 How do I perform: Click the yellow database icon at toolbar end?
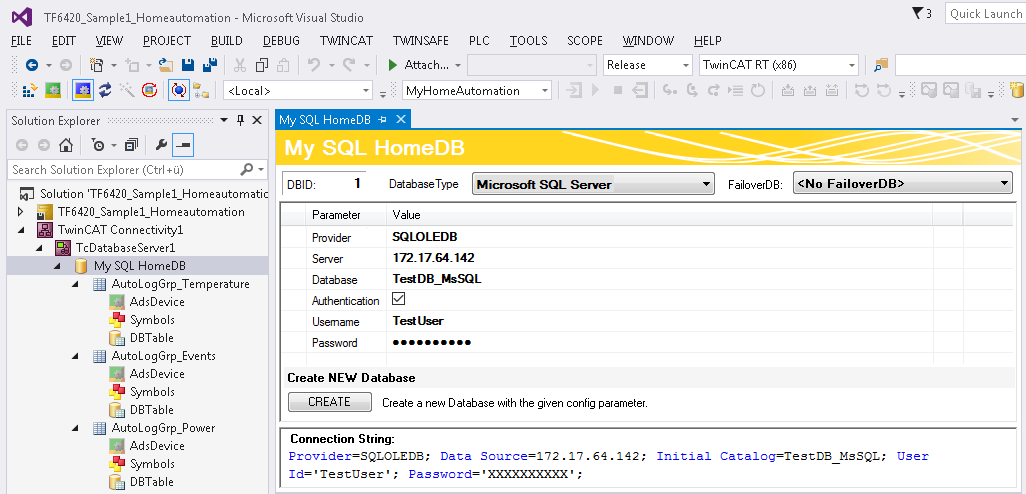(x=1017, y=90)
